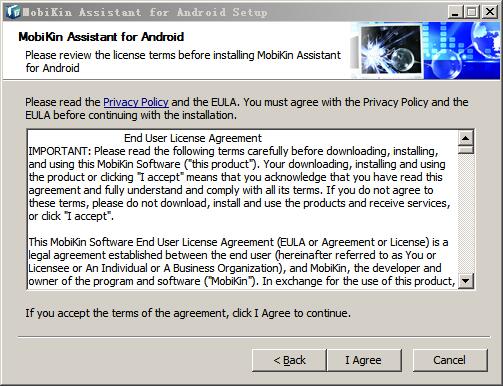Go to previous step with Back button

tap(289, 360)
